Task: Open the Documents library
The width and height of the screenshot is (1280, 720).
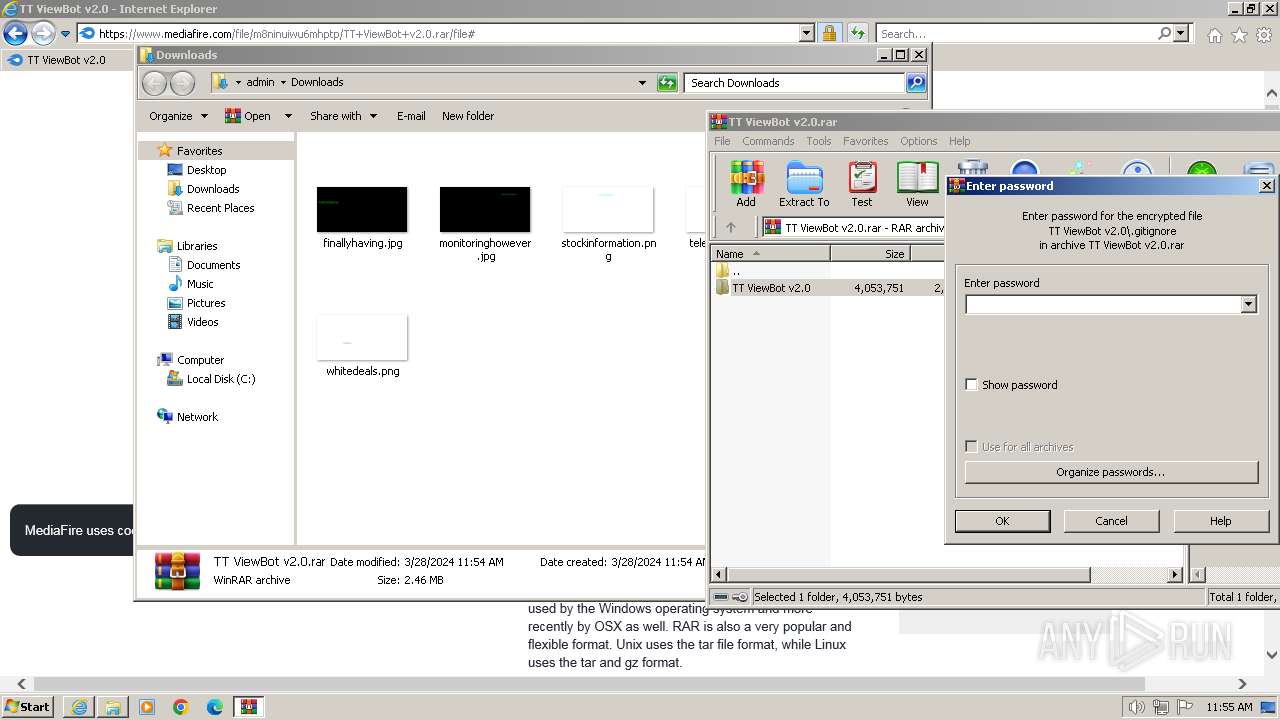Action: [213, 265]
